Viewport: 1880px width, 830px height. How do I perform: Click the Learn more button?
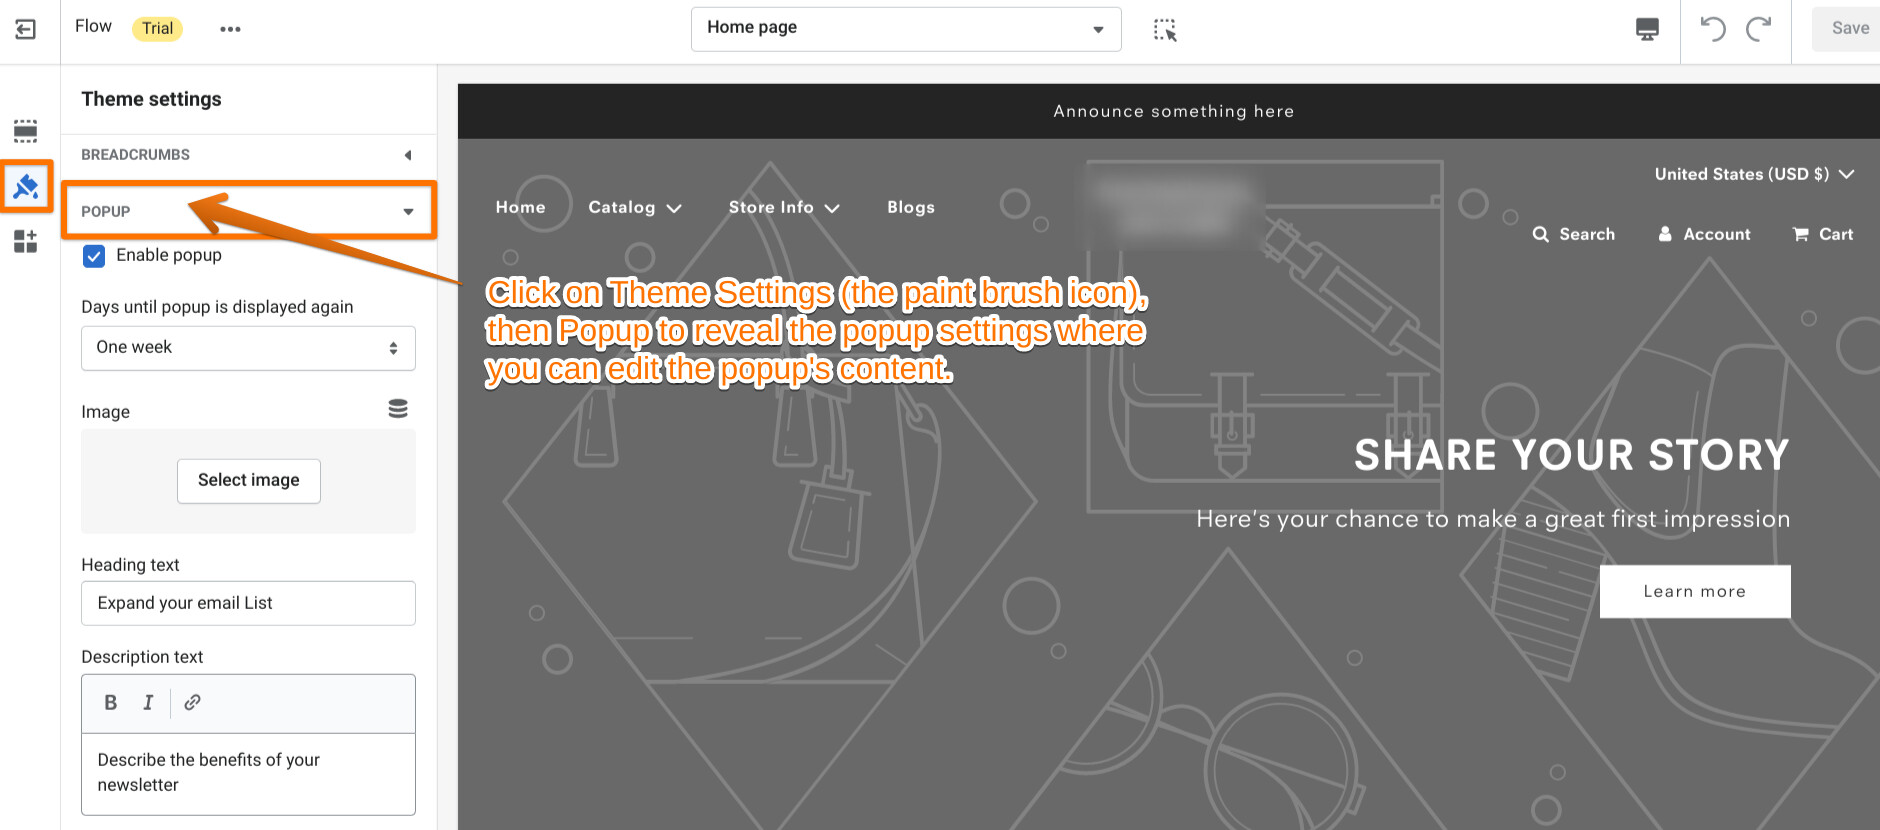(1695, 592)
